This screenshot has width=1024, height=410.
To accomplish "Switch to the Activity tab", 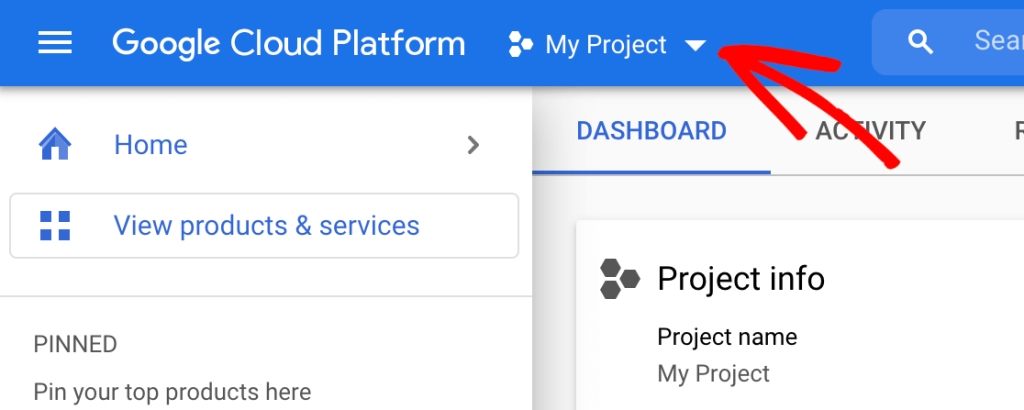I will tap(870, 131).
